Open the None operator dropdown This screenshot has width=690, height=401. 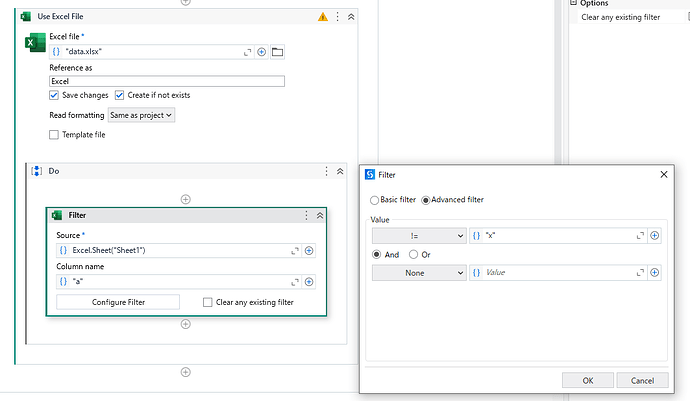pos(419,273)
